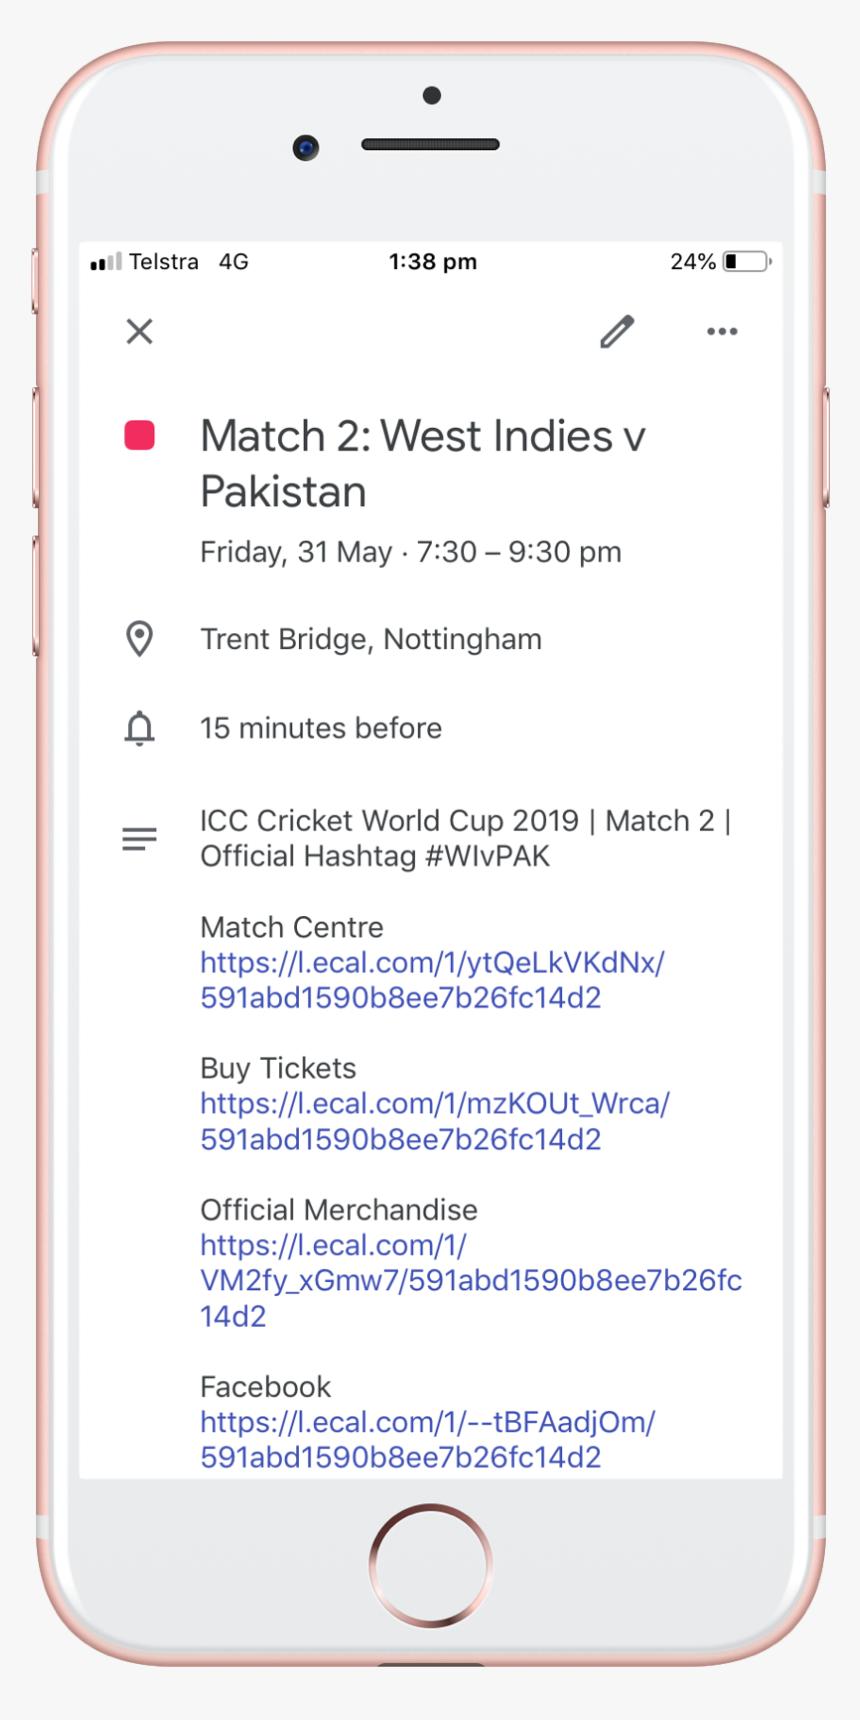Tap the cellular signal bars icon

(105, 262)
